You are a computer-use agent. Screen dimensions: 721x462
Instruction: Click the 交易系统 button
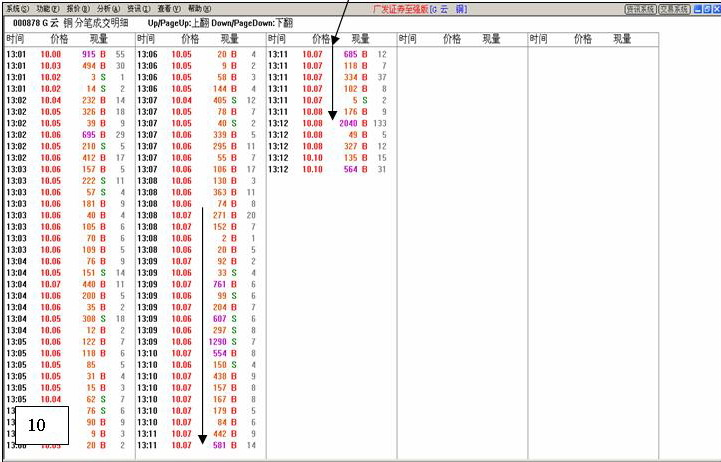pos(672,8)
